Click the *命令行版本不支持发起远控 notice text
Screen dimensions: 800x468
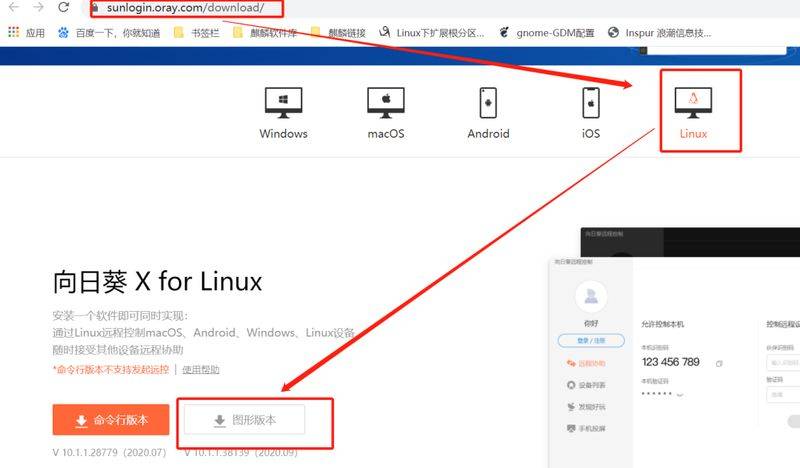pos(111,370)
